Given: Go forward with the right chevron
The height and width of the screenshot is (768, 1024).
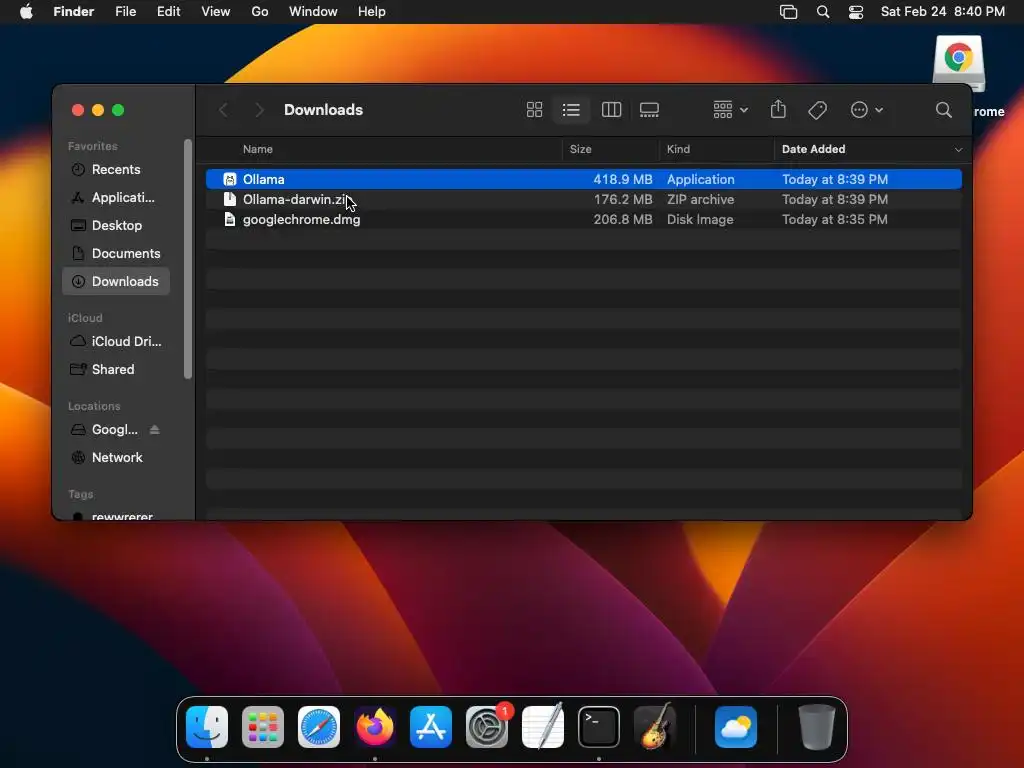Looking at the screenshot, I should [259, 110].
